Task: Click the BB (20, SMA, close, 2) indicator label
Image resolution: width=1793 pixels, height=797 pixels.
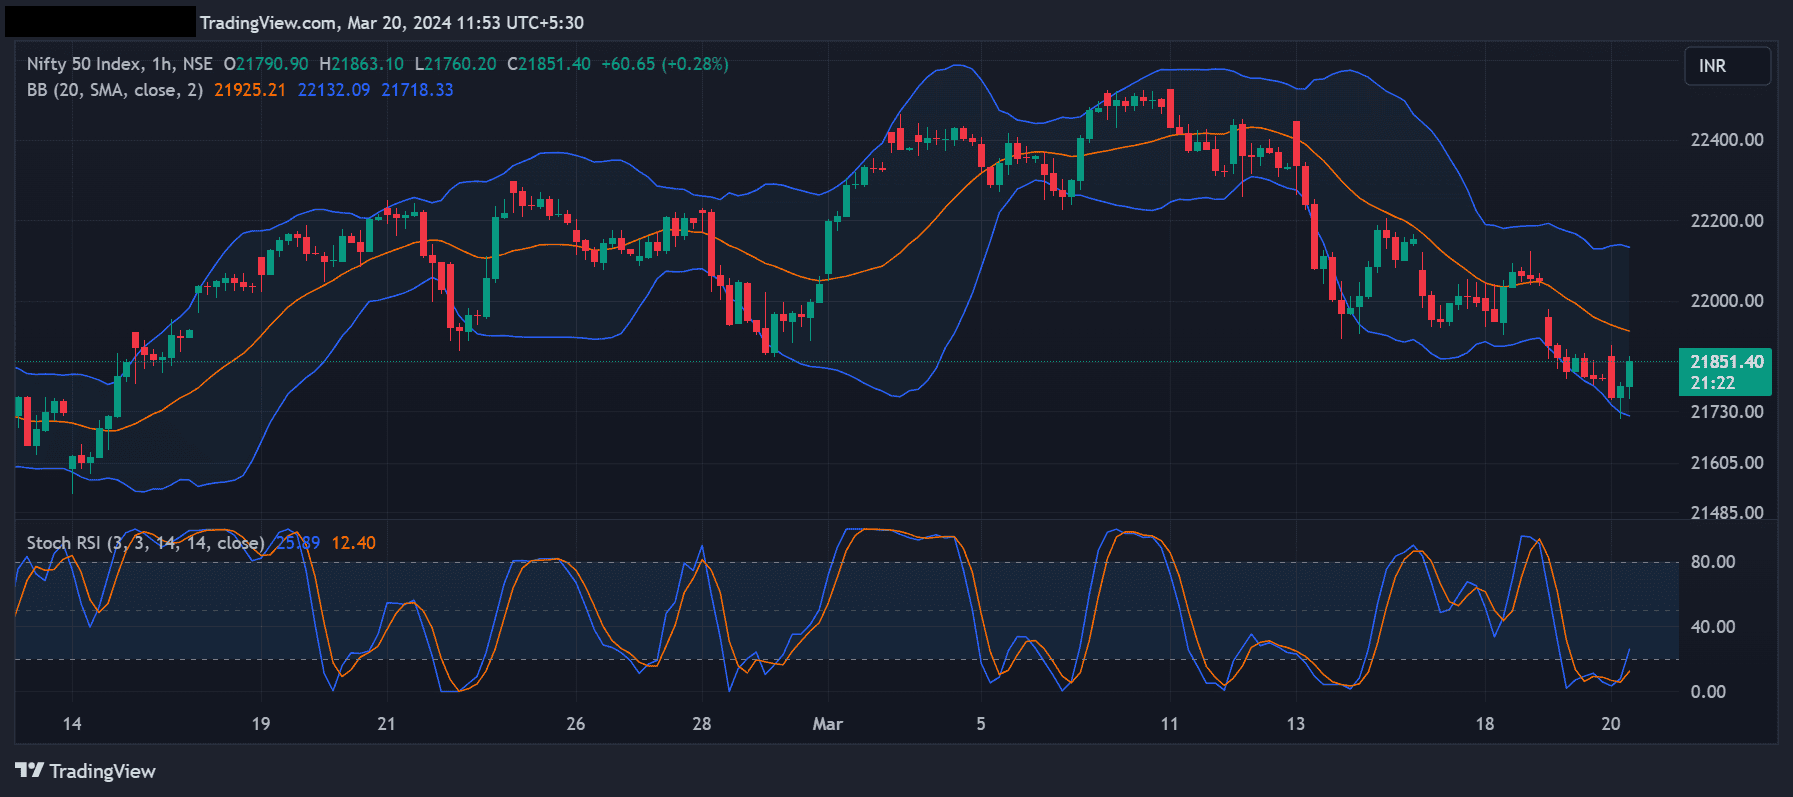Action: point(115,90)
